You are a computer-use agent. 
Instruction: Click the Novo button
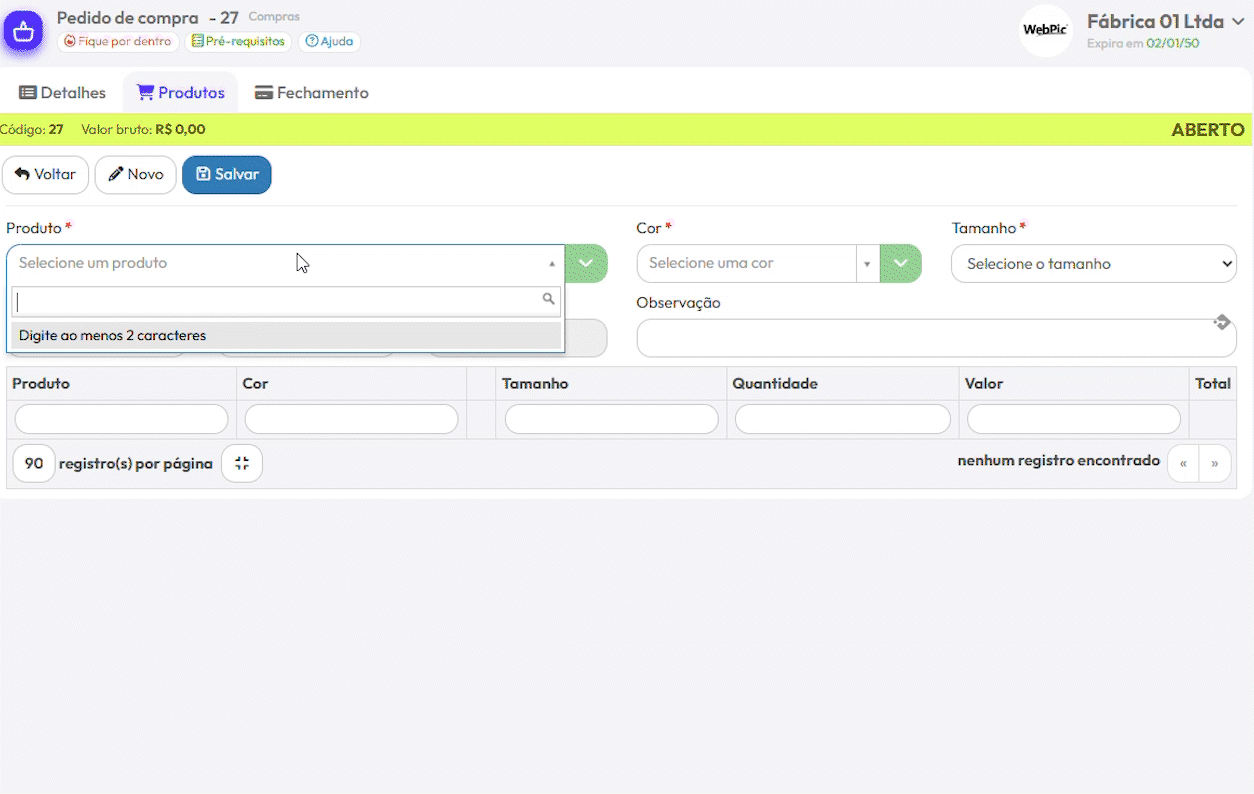(136, 175)
